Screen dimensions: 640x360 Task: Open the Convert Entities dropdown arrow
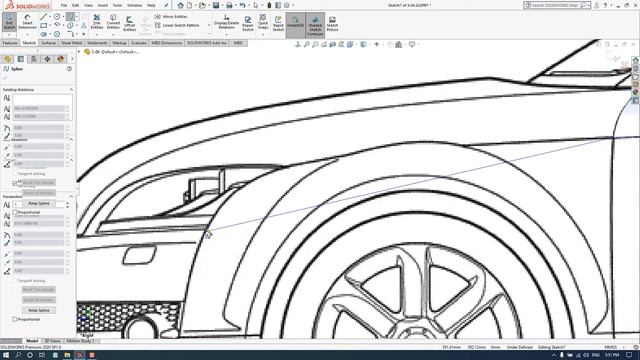[x=113, y=34]
